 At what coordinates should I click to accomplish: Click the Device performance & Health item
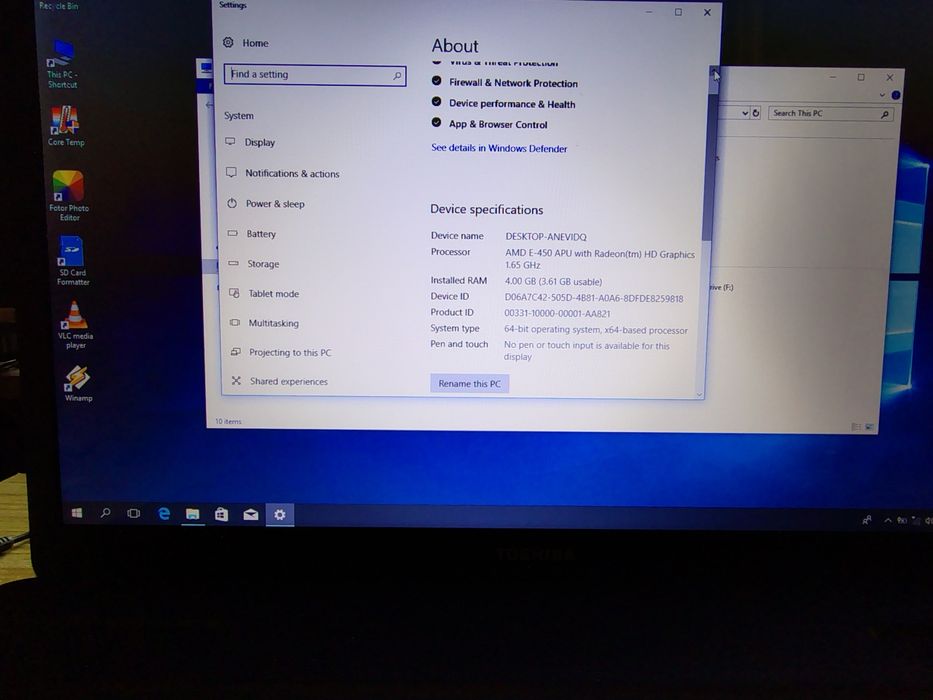point(512,104)
